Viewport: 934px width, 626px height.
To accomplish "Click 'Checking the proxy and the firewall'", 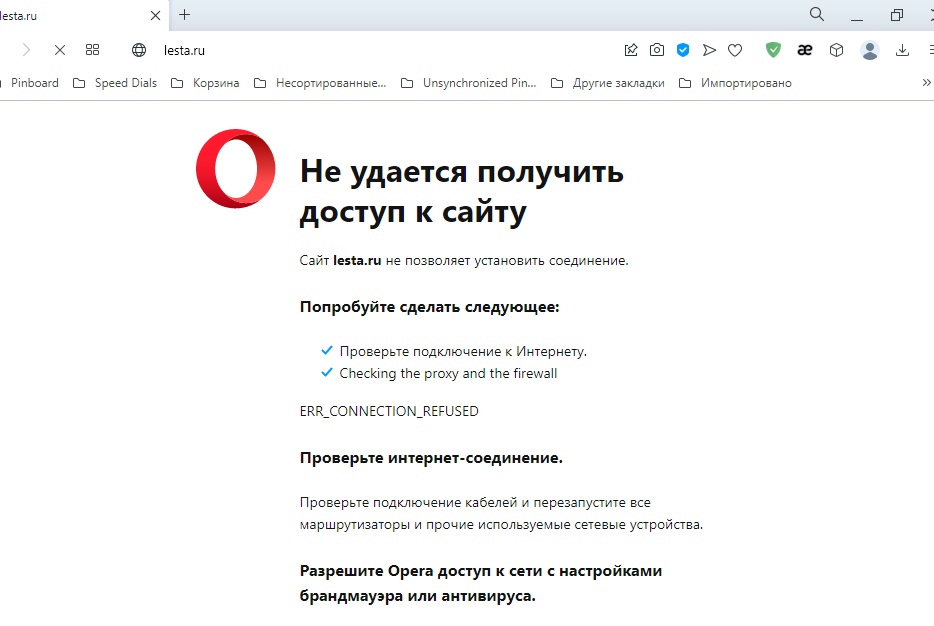I will 448,373.
